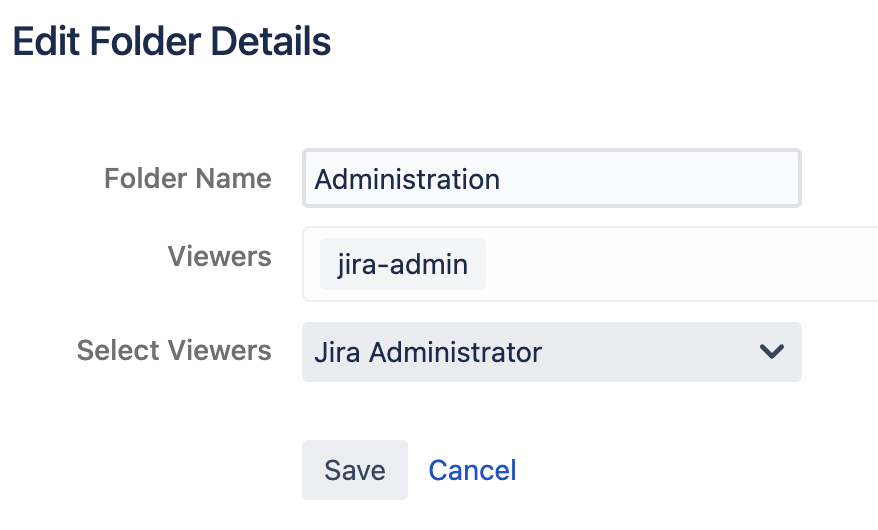Select the jira-admin viewer tag
The height and width of the screenshot is (530, 878).
coord(402,264)
